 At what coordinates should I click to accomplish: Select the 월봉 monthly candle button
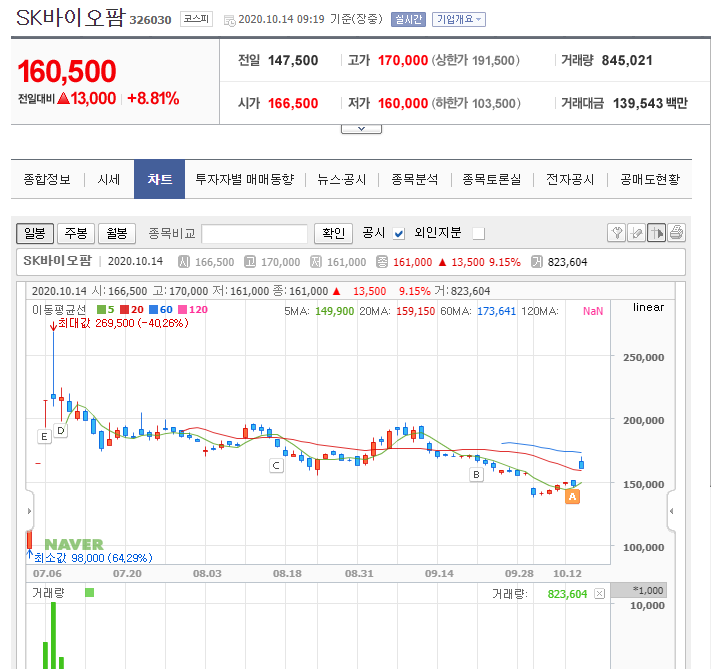(117, 234)
